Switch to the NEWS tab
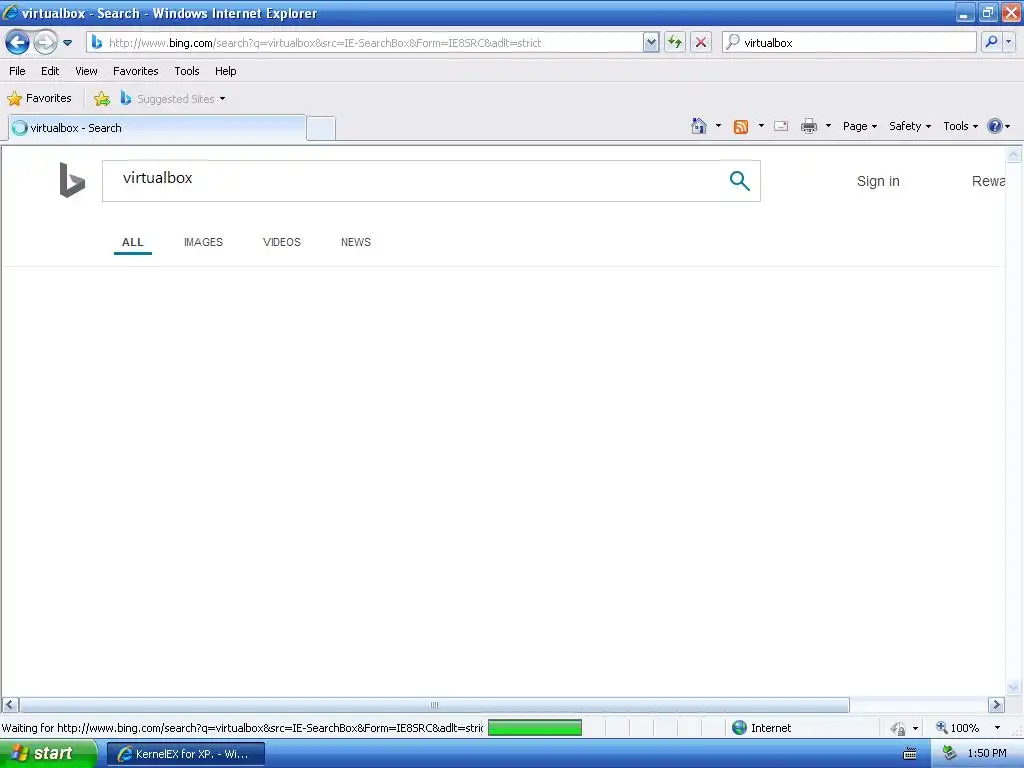1024x768 pixels. coord(355,242)
